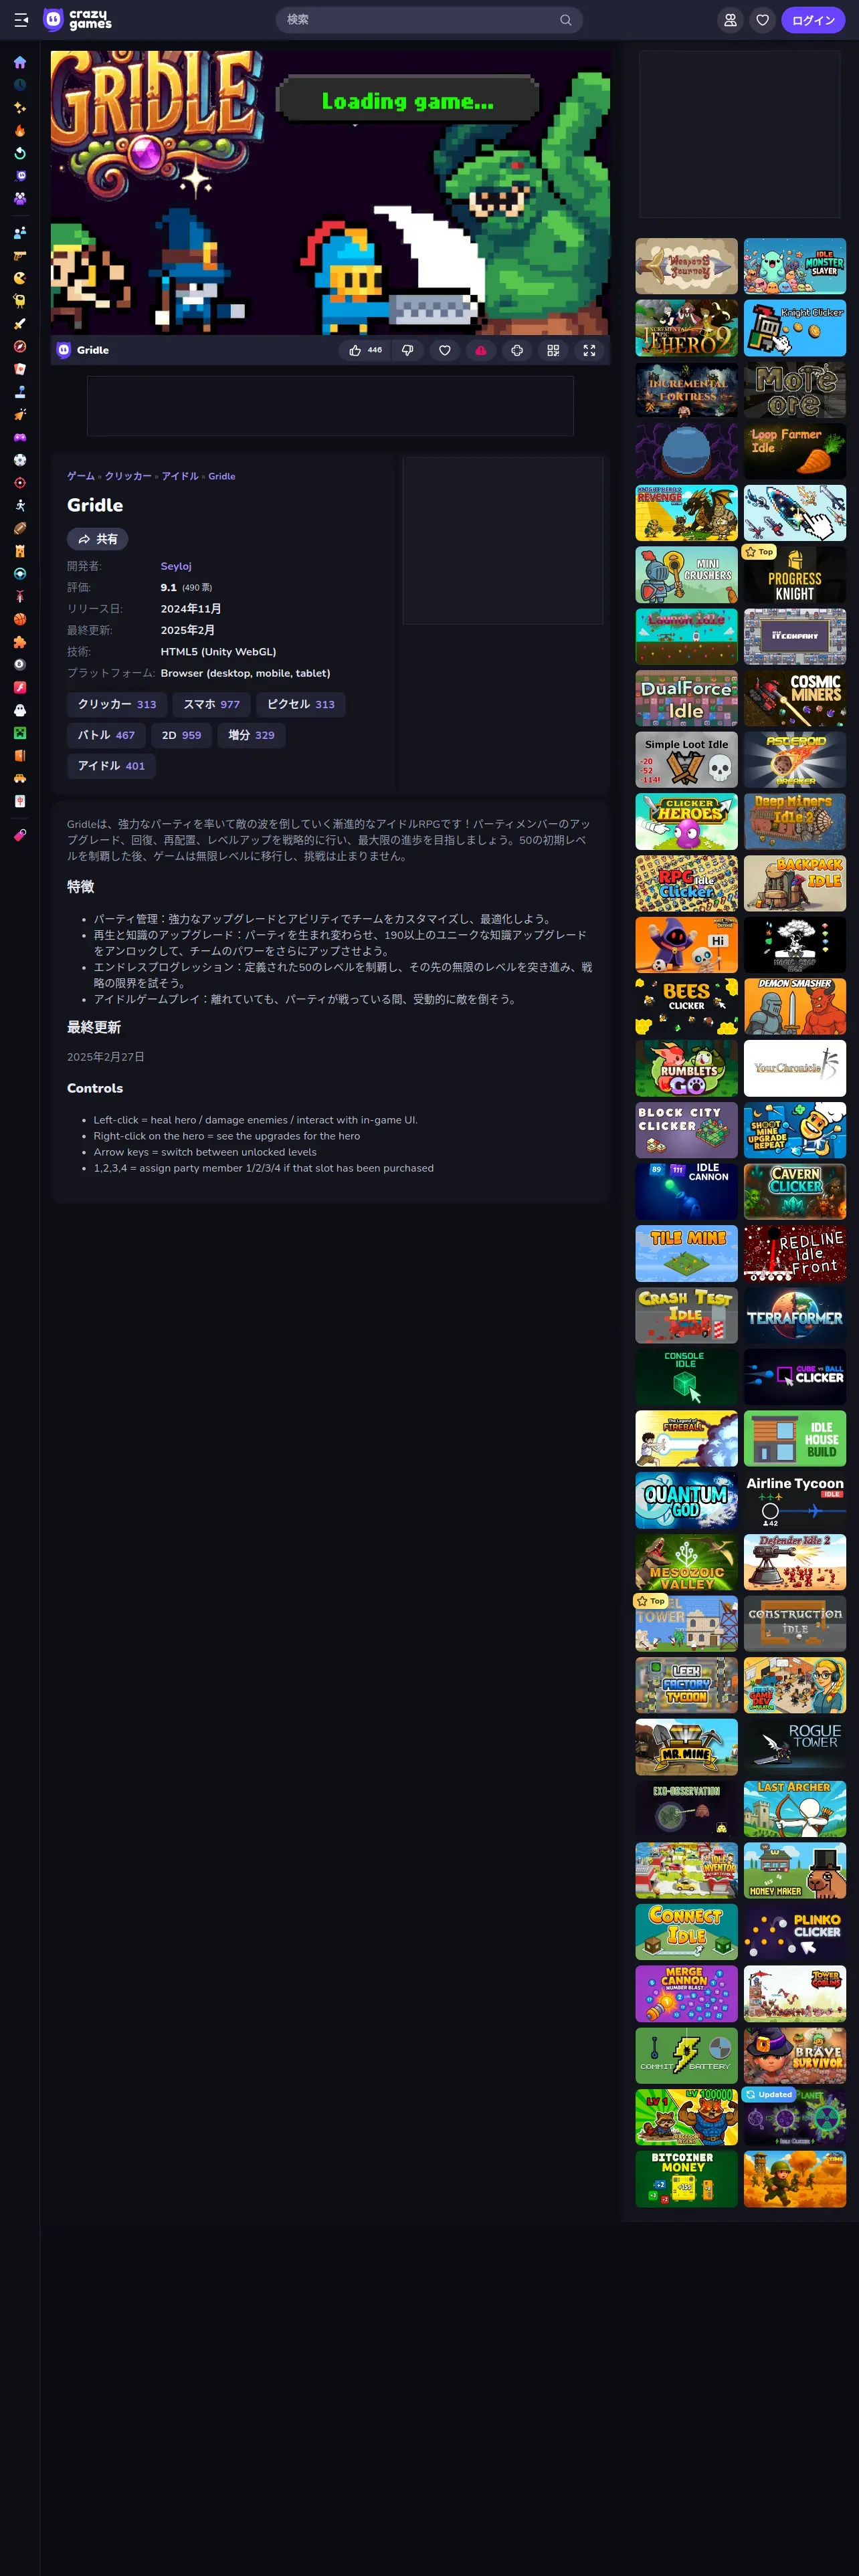
Task: Open Bitcoiner Money thumbnail
Action: coord(687,2179)
